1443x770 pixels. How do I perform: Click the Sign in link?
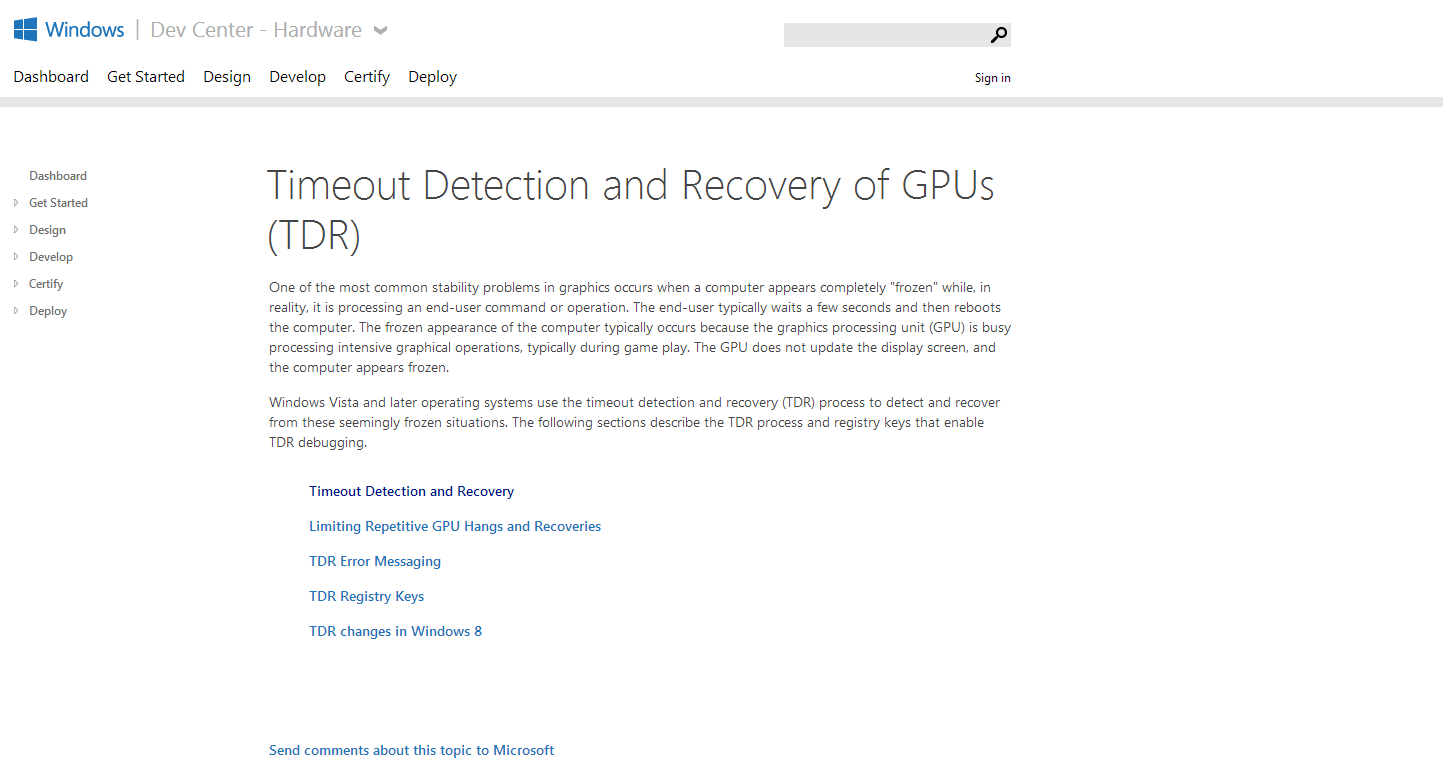[x=992, y=78]
